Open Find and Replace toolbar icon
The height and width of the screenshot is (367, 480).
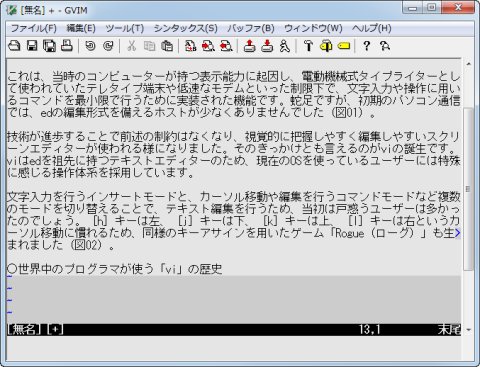click(x=191, y=46)
